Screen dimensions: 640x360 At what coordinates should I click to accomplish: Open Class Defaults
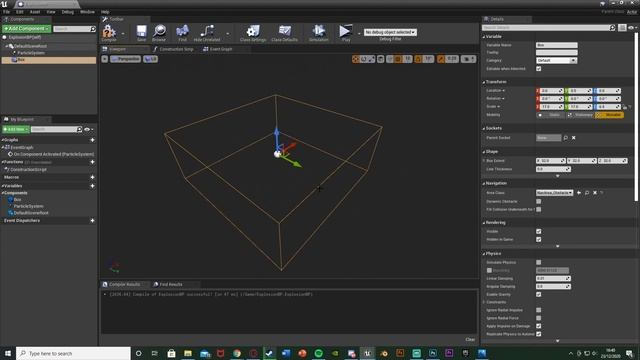(x=284, y=32)
